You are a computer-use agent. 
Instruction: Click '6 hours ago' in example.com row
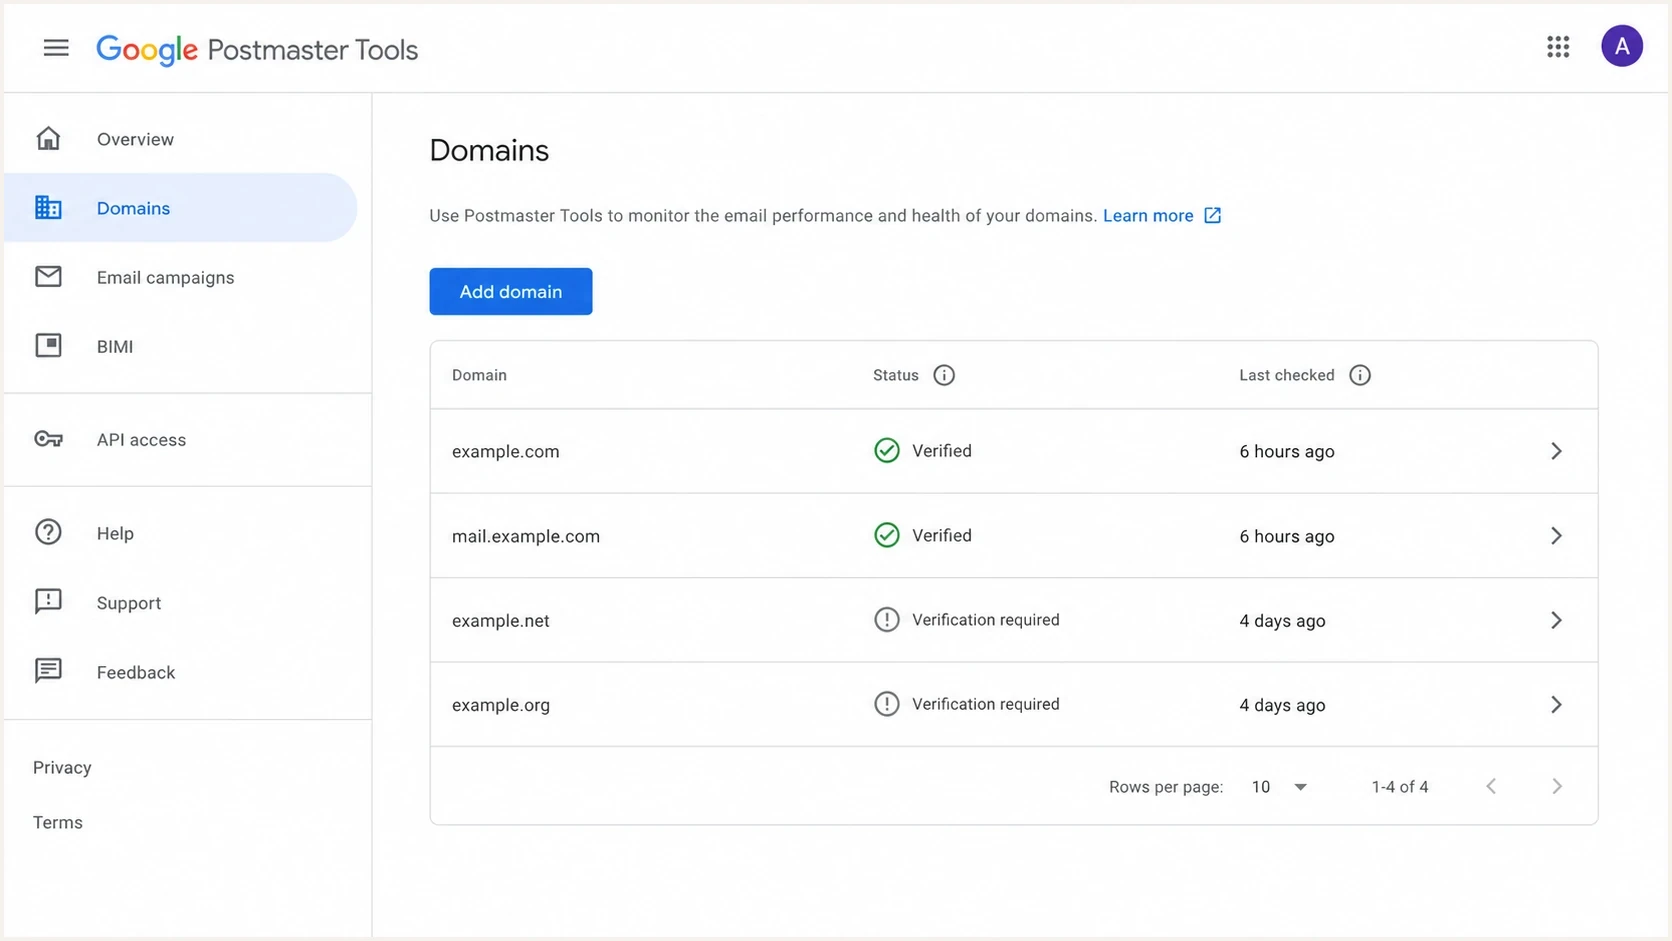(1287, 451)
